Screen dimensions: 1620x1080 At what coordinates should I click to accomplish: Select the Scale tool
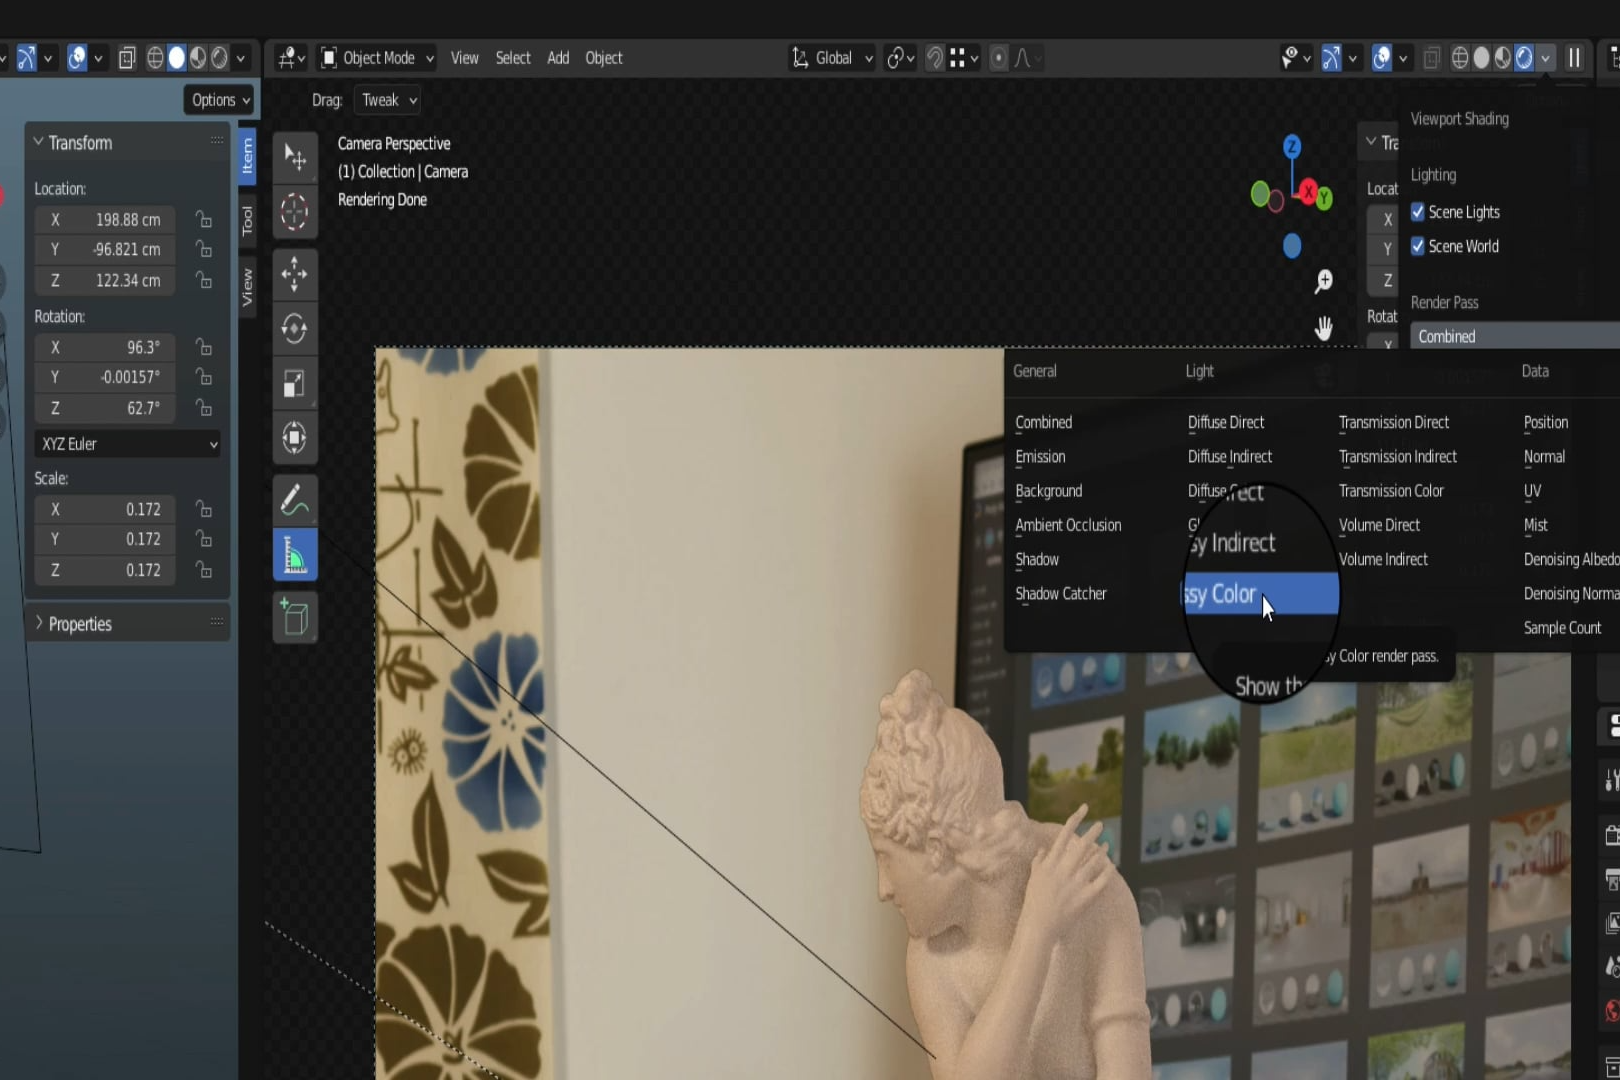[x=294, y=384]
